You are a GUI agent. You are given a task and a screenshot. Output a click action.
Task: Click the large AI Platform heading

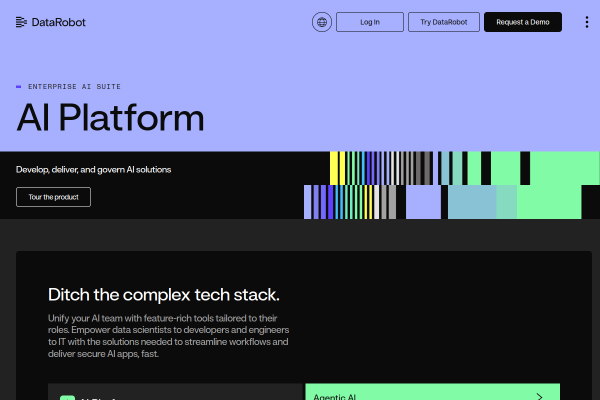coord(110,119)
